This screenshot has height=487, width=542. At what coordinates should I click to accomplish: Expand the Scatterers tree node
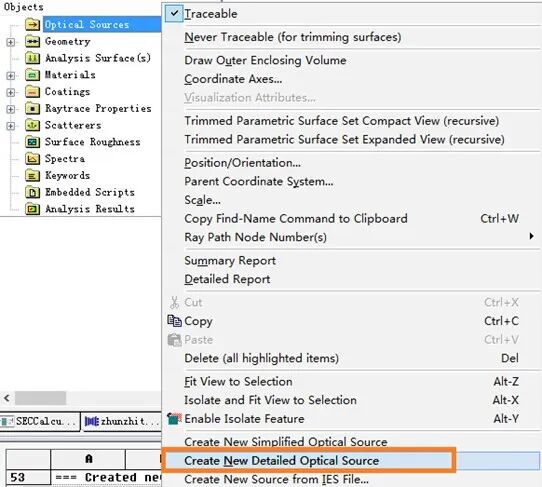click(x=11, y=126)
